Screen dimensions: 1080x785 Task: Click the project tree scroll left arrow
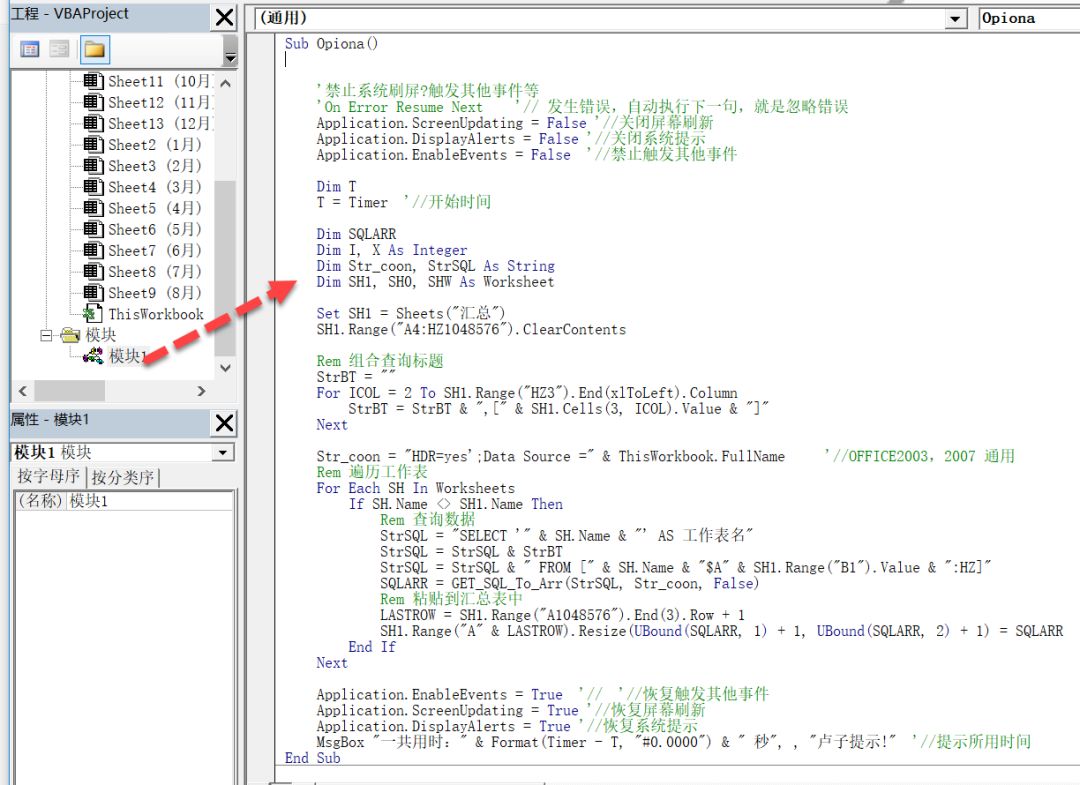(23, 391)
